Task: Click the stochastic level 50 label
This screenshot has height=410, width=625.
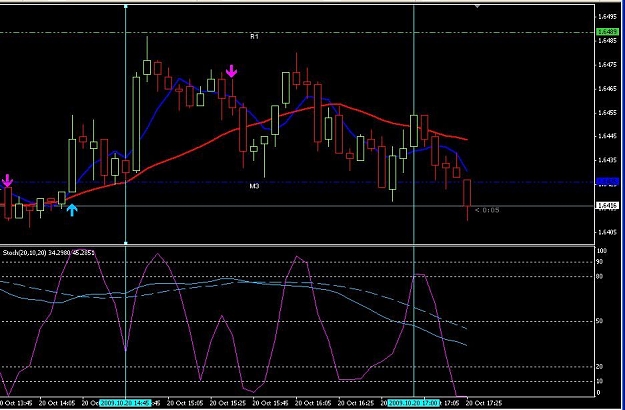Action: coord(600,321)
